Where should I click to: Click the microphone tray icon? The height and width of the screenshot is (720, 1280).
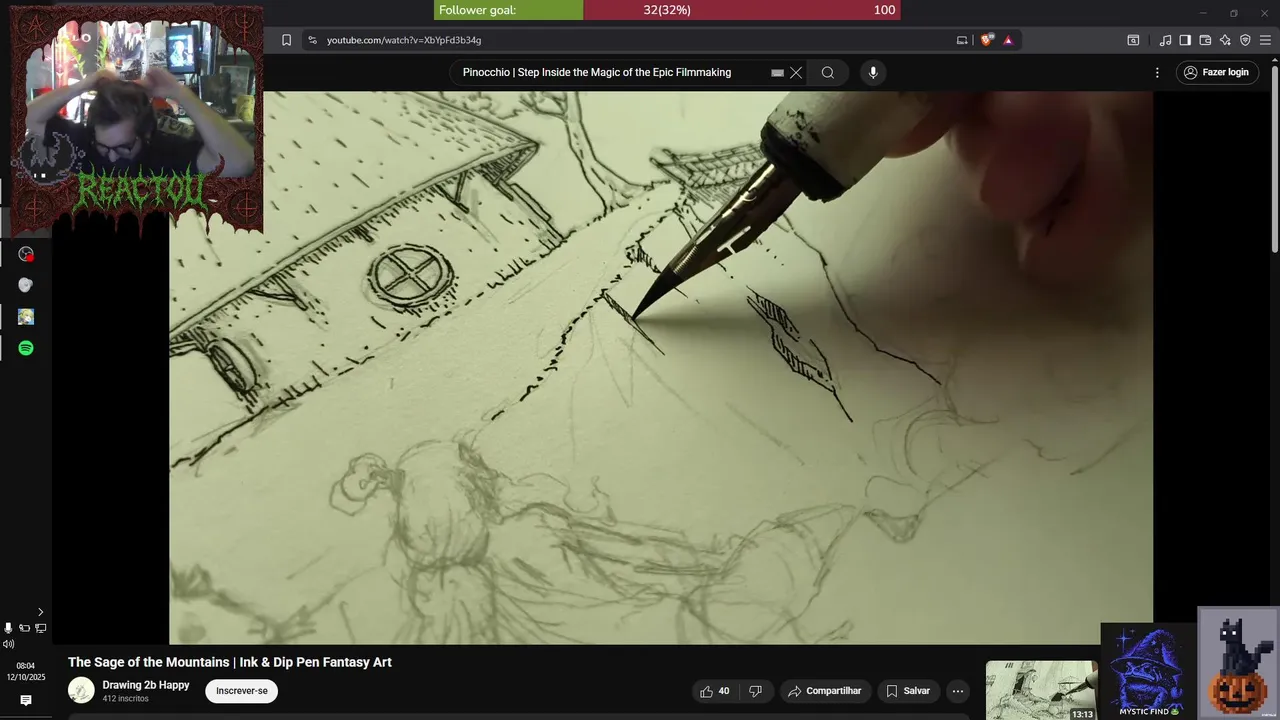click(9, 628)
